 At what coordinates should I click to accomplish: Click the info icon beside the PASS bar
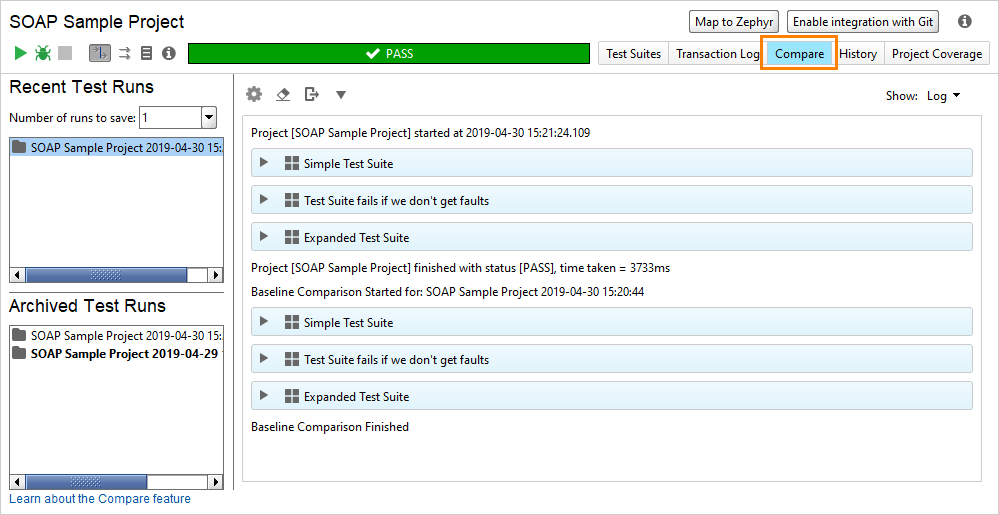pyautogui.click(x=168, y=53)
